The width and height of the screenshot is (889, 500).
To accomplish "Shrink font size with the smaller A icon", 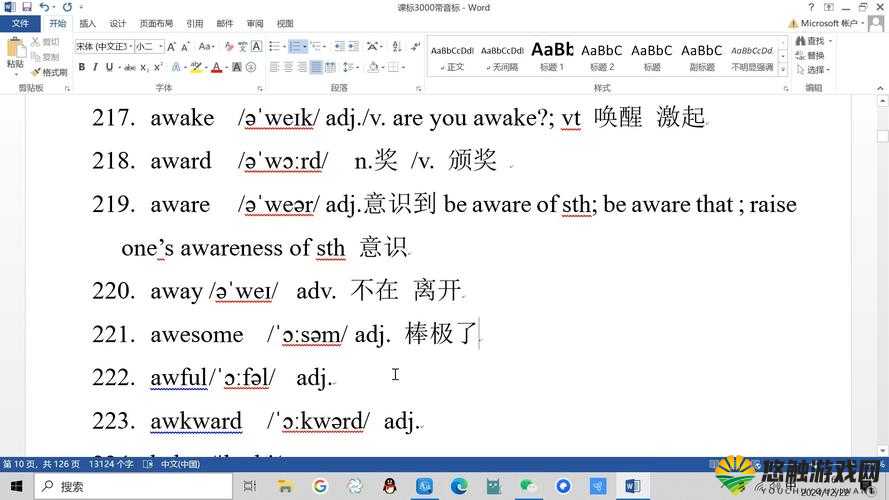I will point(185,46).
